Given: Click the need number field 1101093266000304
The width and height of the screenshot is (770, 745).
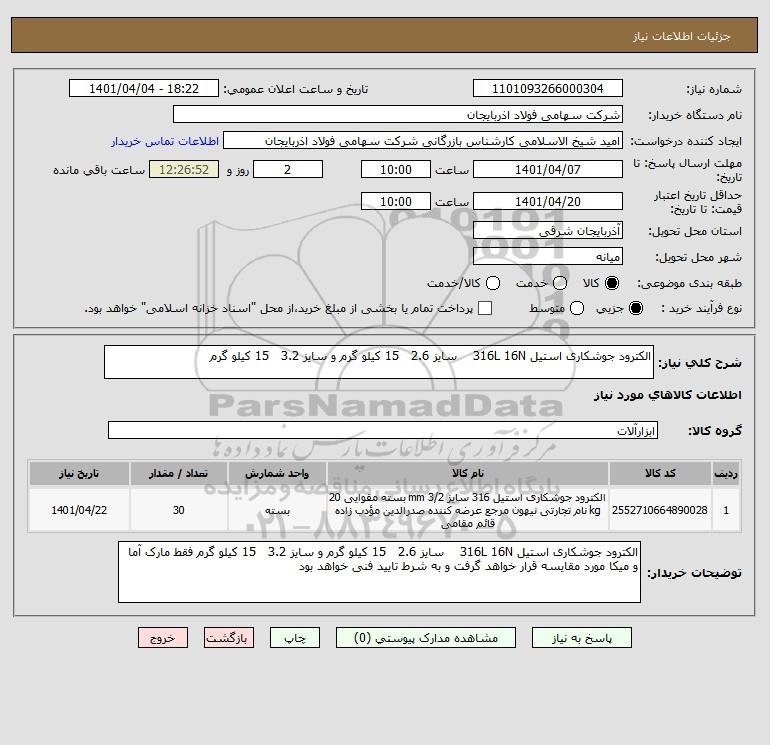Looking at the screenshot, I should (x=548, y=89).
